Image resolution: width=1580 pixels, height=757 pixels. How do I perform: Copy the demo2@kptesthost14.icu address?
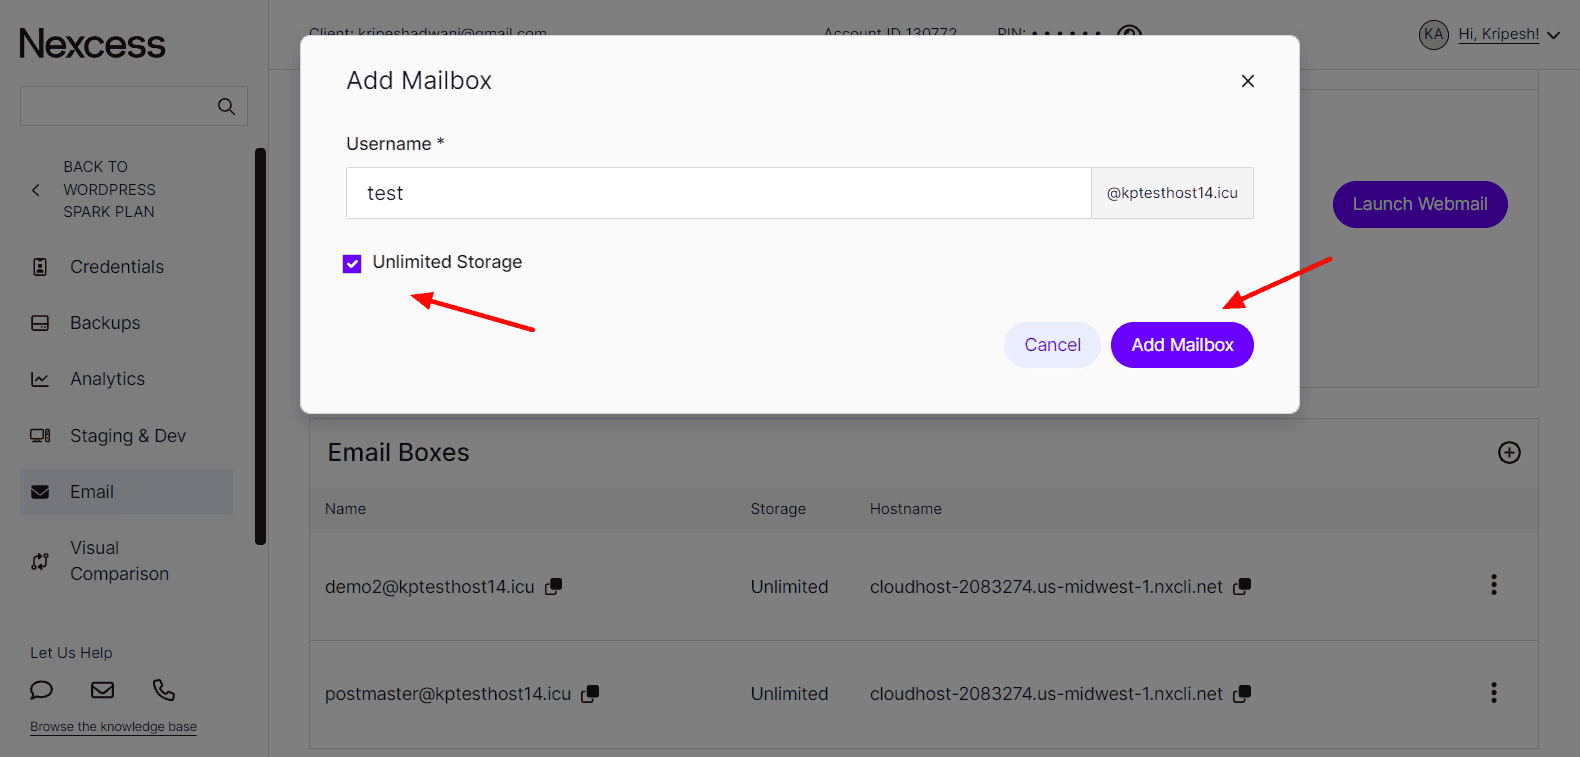(553, 587)
